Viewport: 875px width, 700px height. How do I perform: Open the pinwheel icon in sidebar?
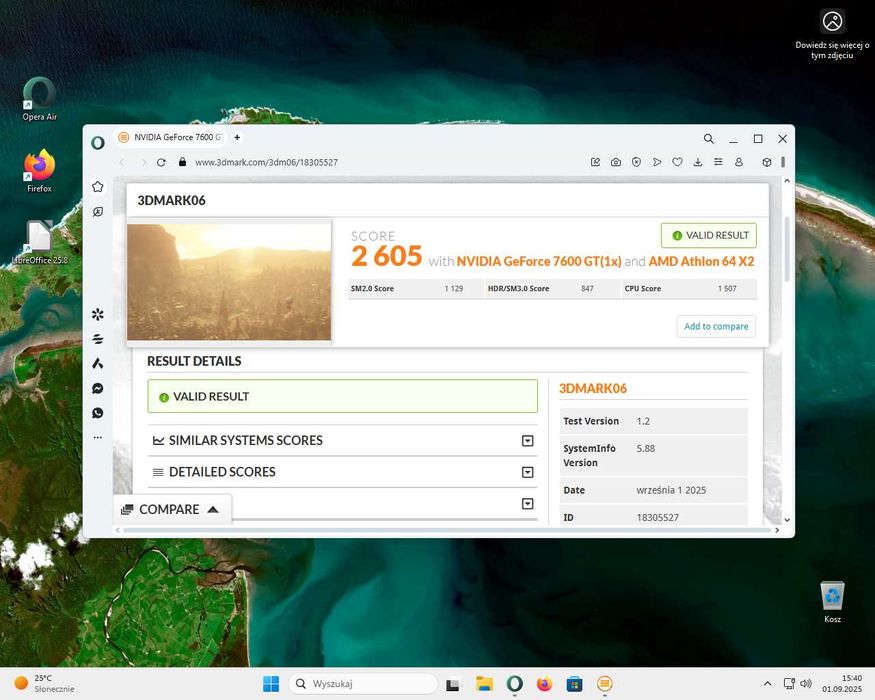pos(98,314)
